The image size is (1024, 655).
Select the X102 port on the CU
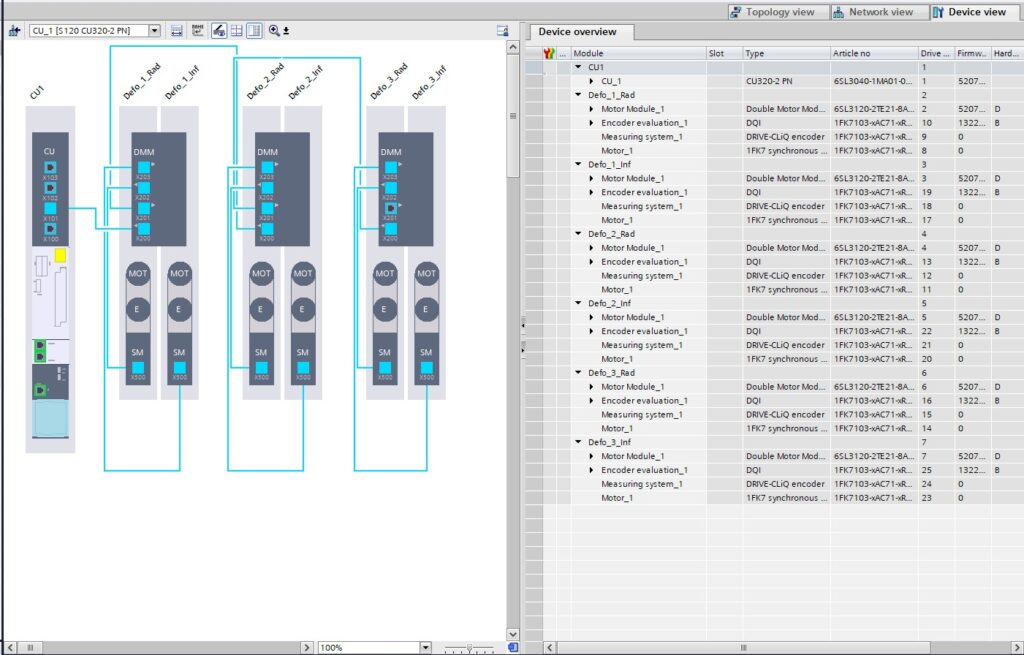tap(50, 187)
